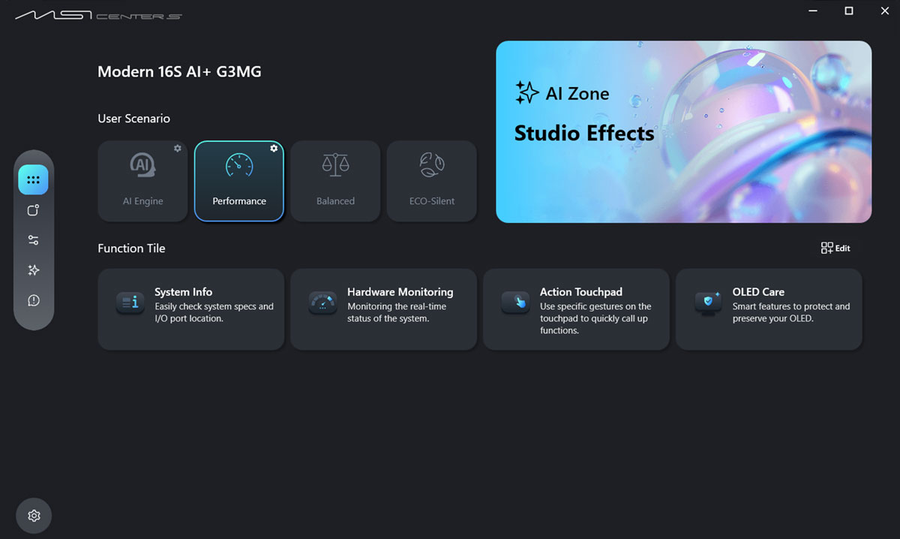Edit the function tiles

pos(835,248)
